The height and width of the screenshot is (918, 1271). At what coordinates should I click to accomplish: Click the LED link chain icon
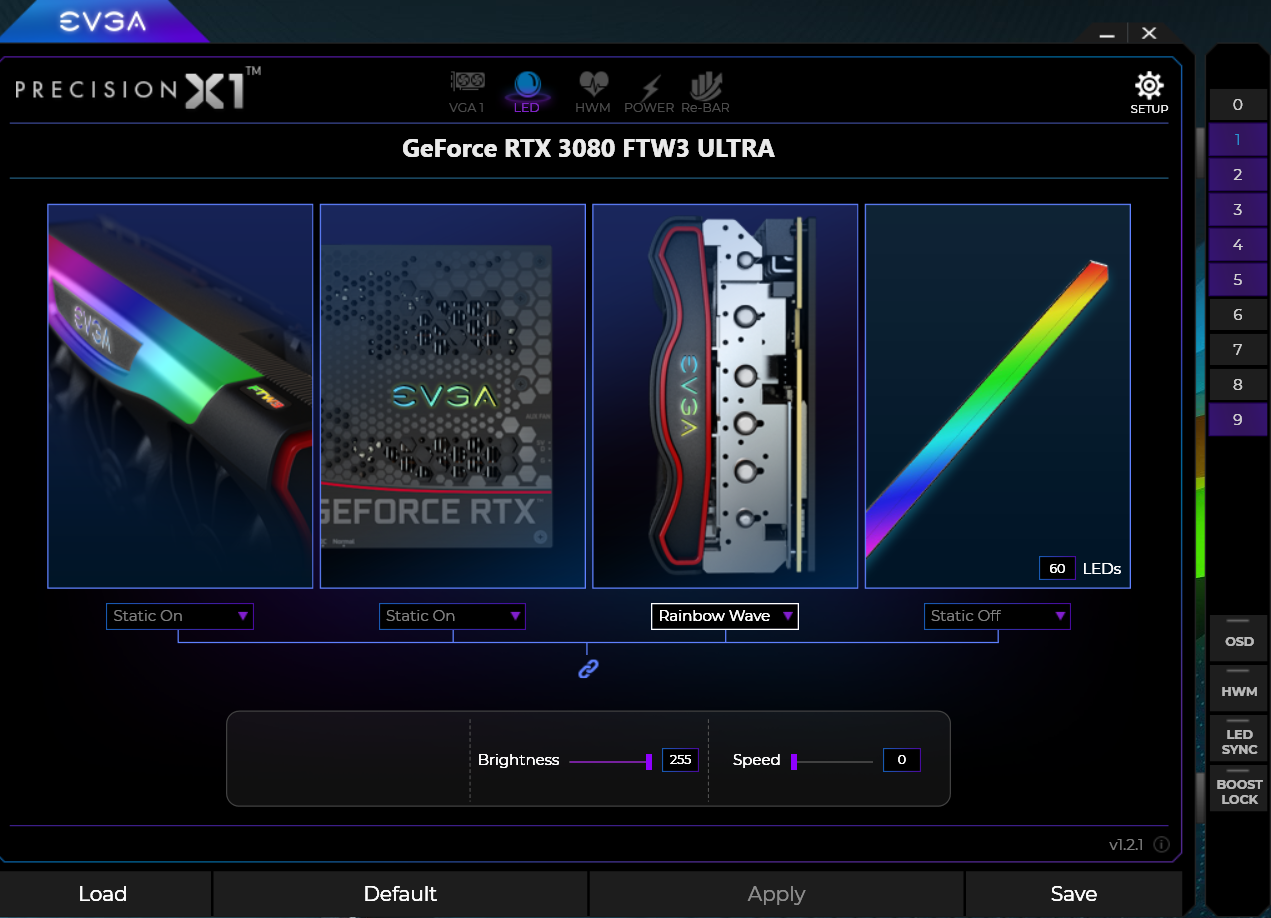click(x=588, y=668)
